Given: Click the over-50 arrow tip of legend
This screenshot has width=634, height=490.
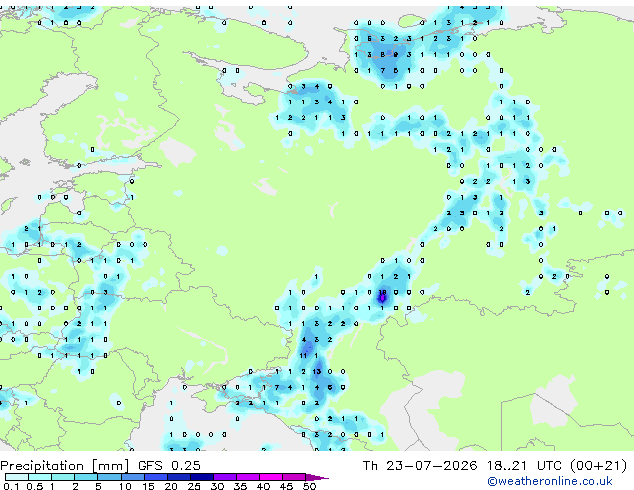Looking at the screenshot, I should point(317,477).
